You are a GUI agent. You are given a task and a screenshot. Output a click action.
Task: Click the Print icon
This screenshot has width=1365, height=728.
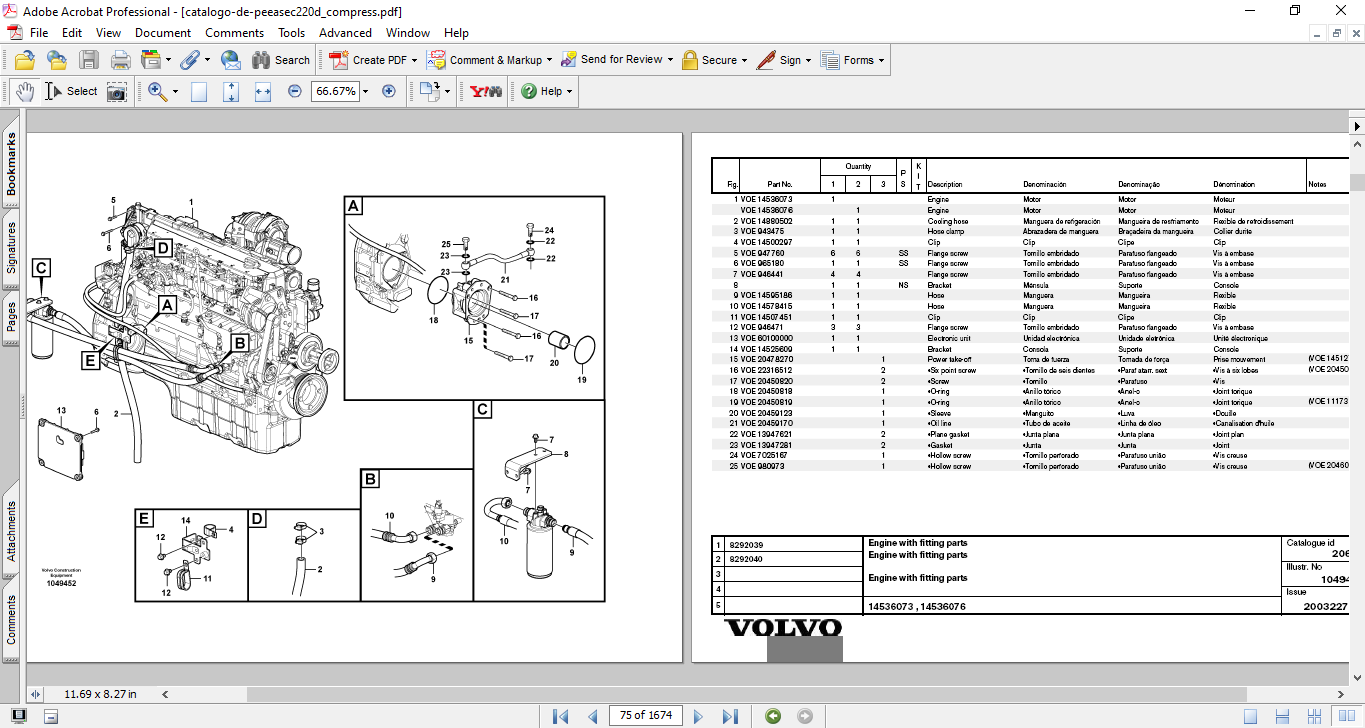pos(120,60)
